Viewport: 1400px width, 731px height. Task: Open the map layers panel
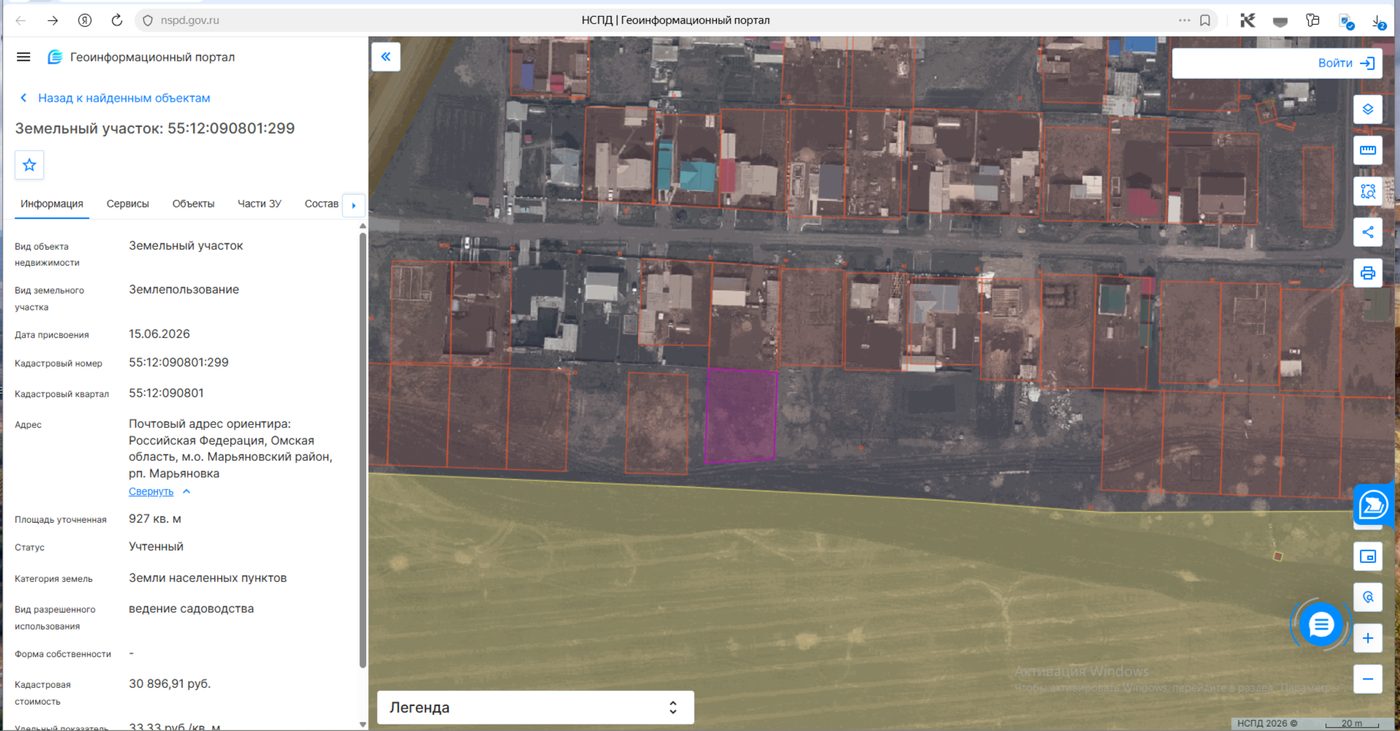click(1368, 109)
